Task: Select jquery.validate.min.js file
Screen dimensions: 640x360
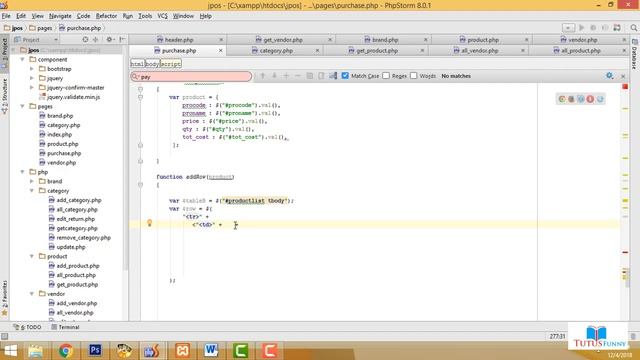Action: click(x=73, y=97)
